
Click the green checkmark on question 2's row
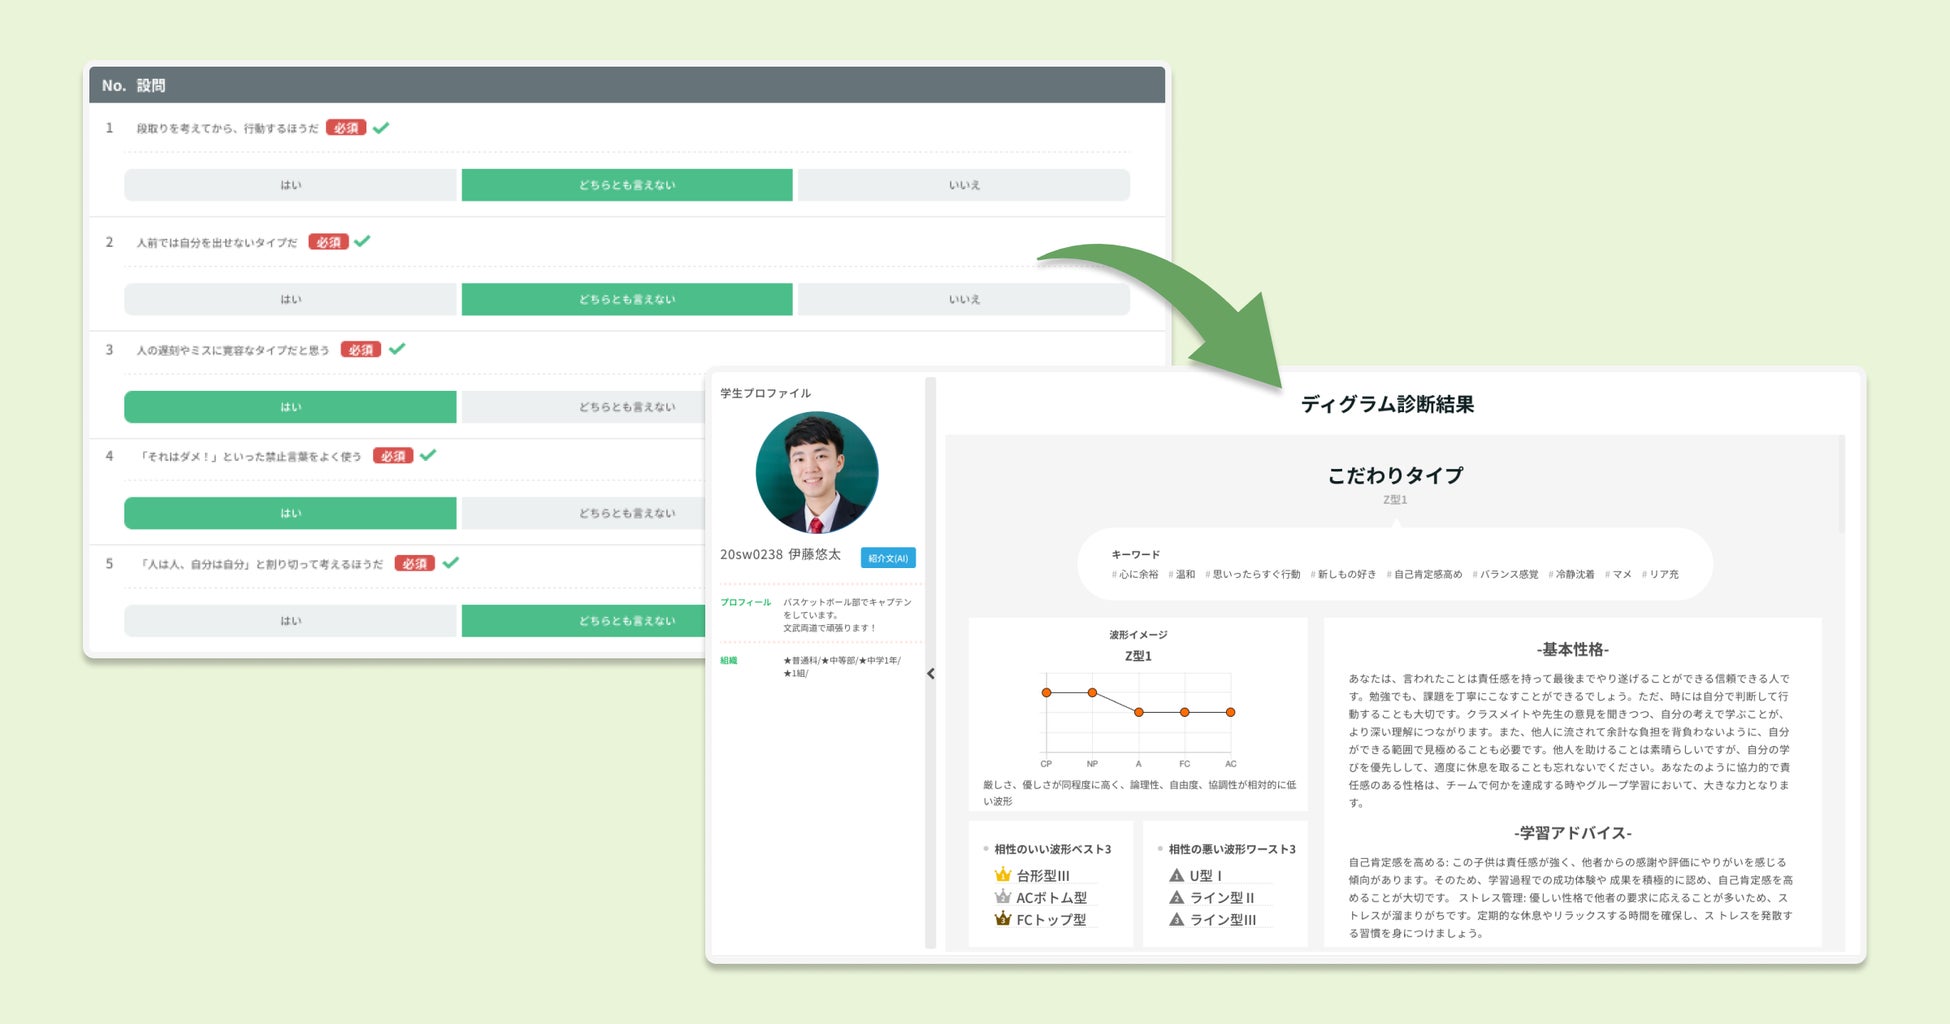pyautogui.click(x=362, y=241)
